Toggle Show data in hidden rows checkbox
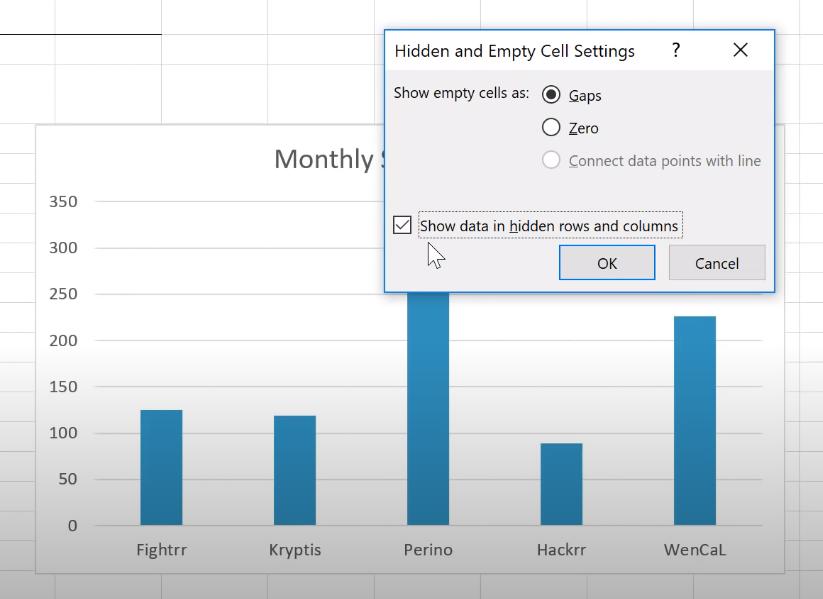The image size is (823, 599). pyautogui.click(x=402, y=225)
